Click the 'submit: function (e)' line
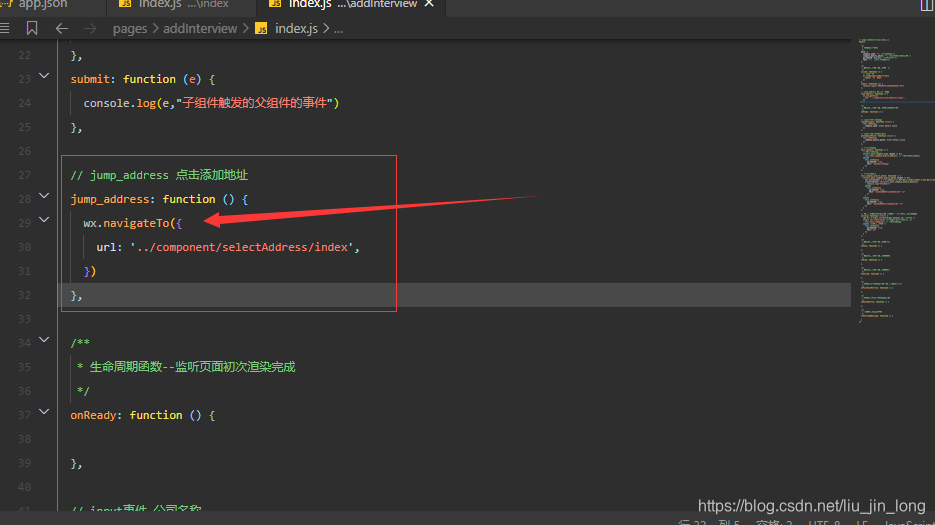Viewport: 935px width, 525px height. point(143,79)
